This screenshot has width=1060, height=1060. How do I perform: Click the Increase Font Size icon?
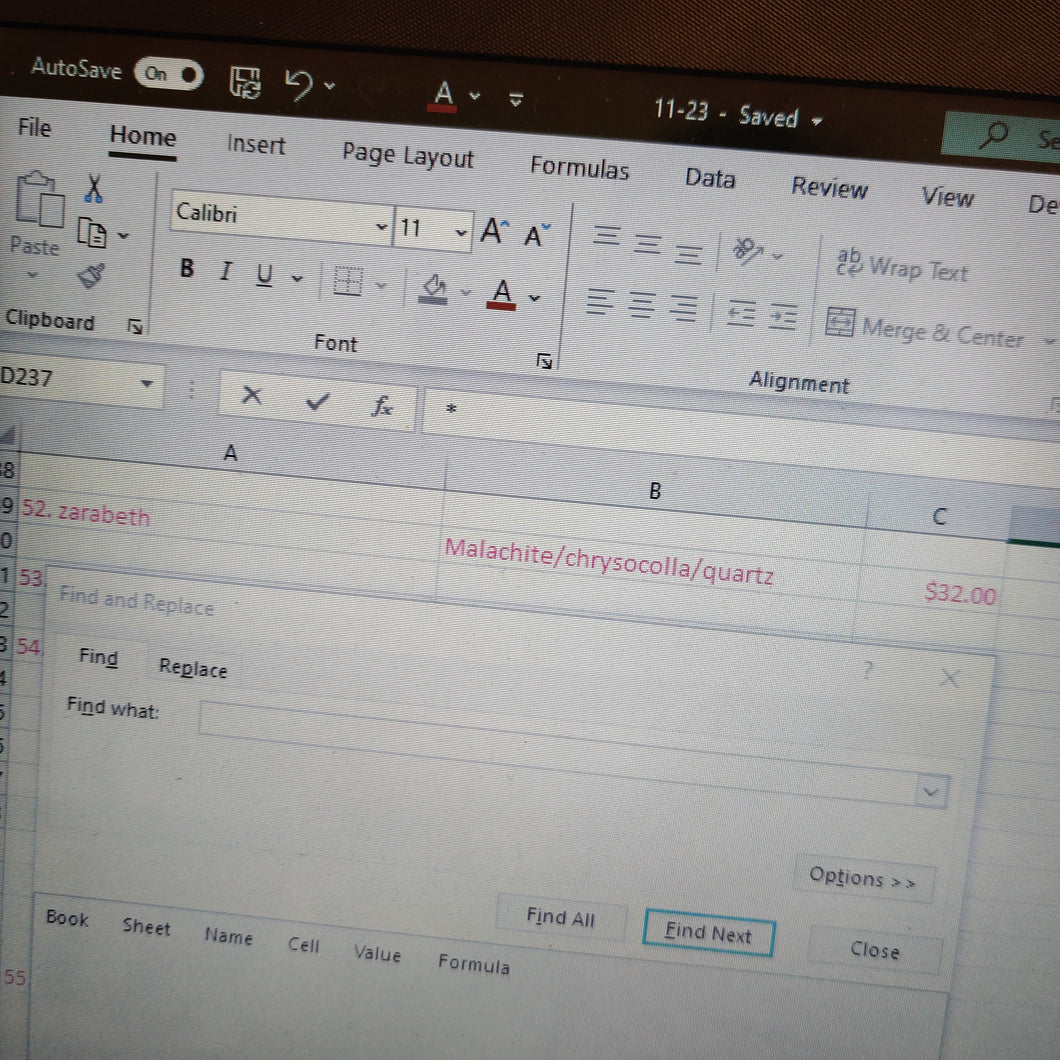coord(494,231)
